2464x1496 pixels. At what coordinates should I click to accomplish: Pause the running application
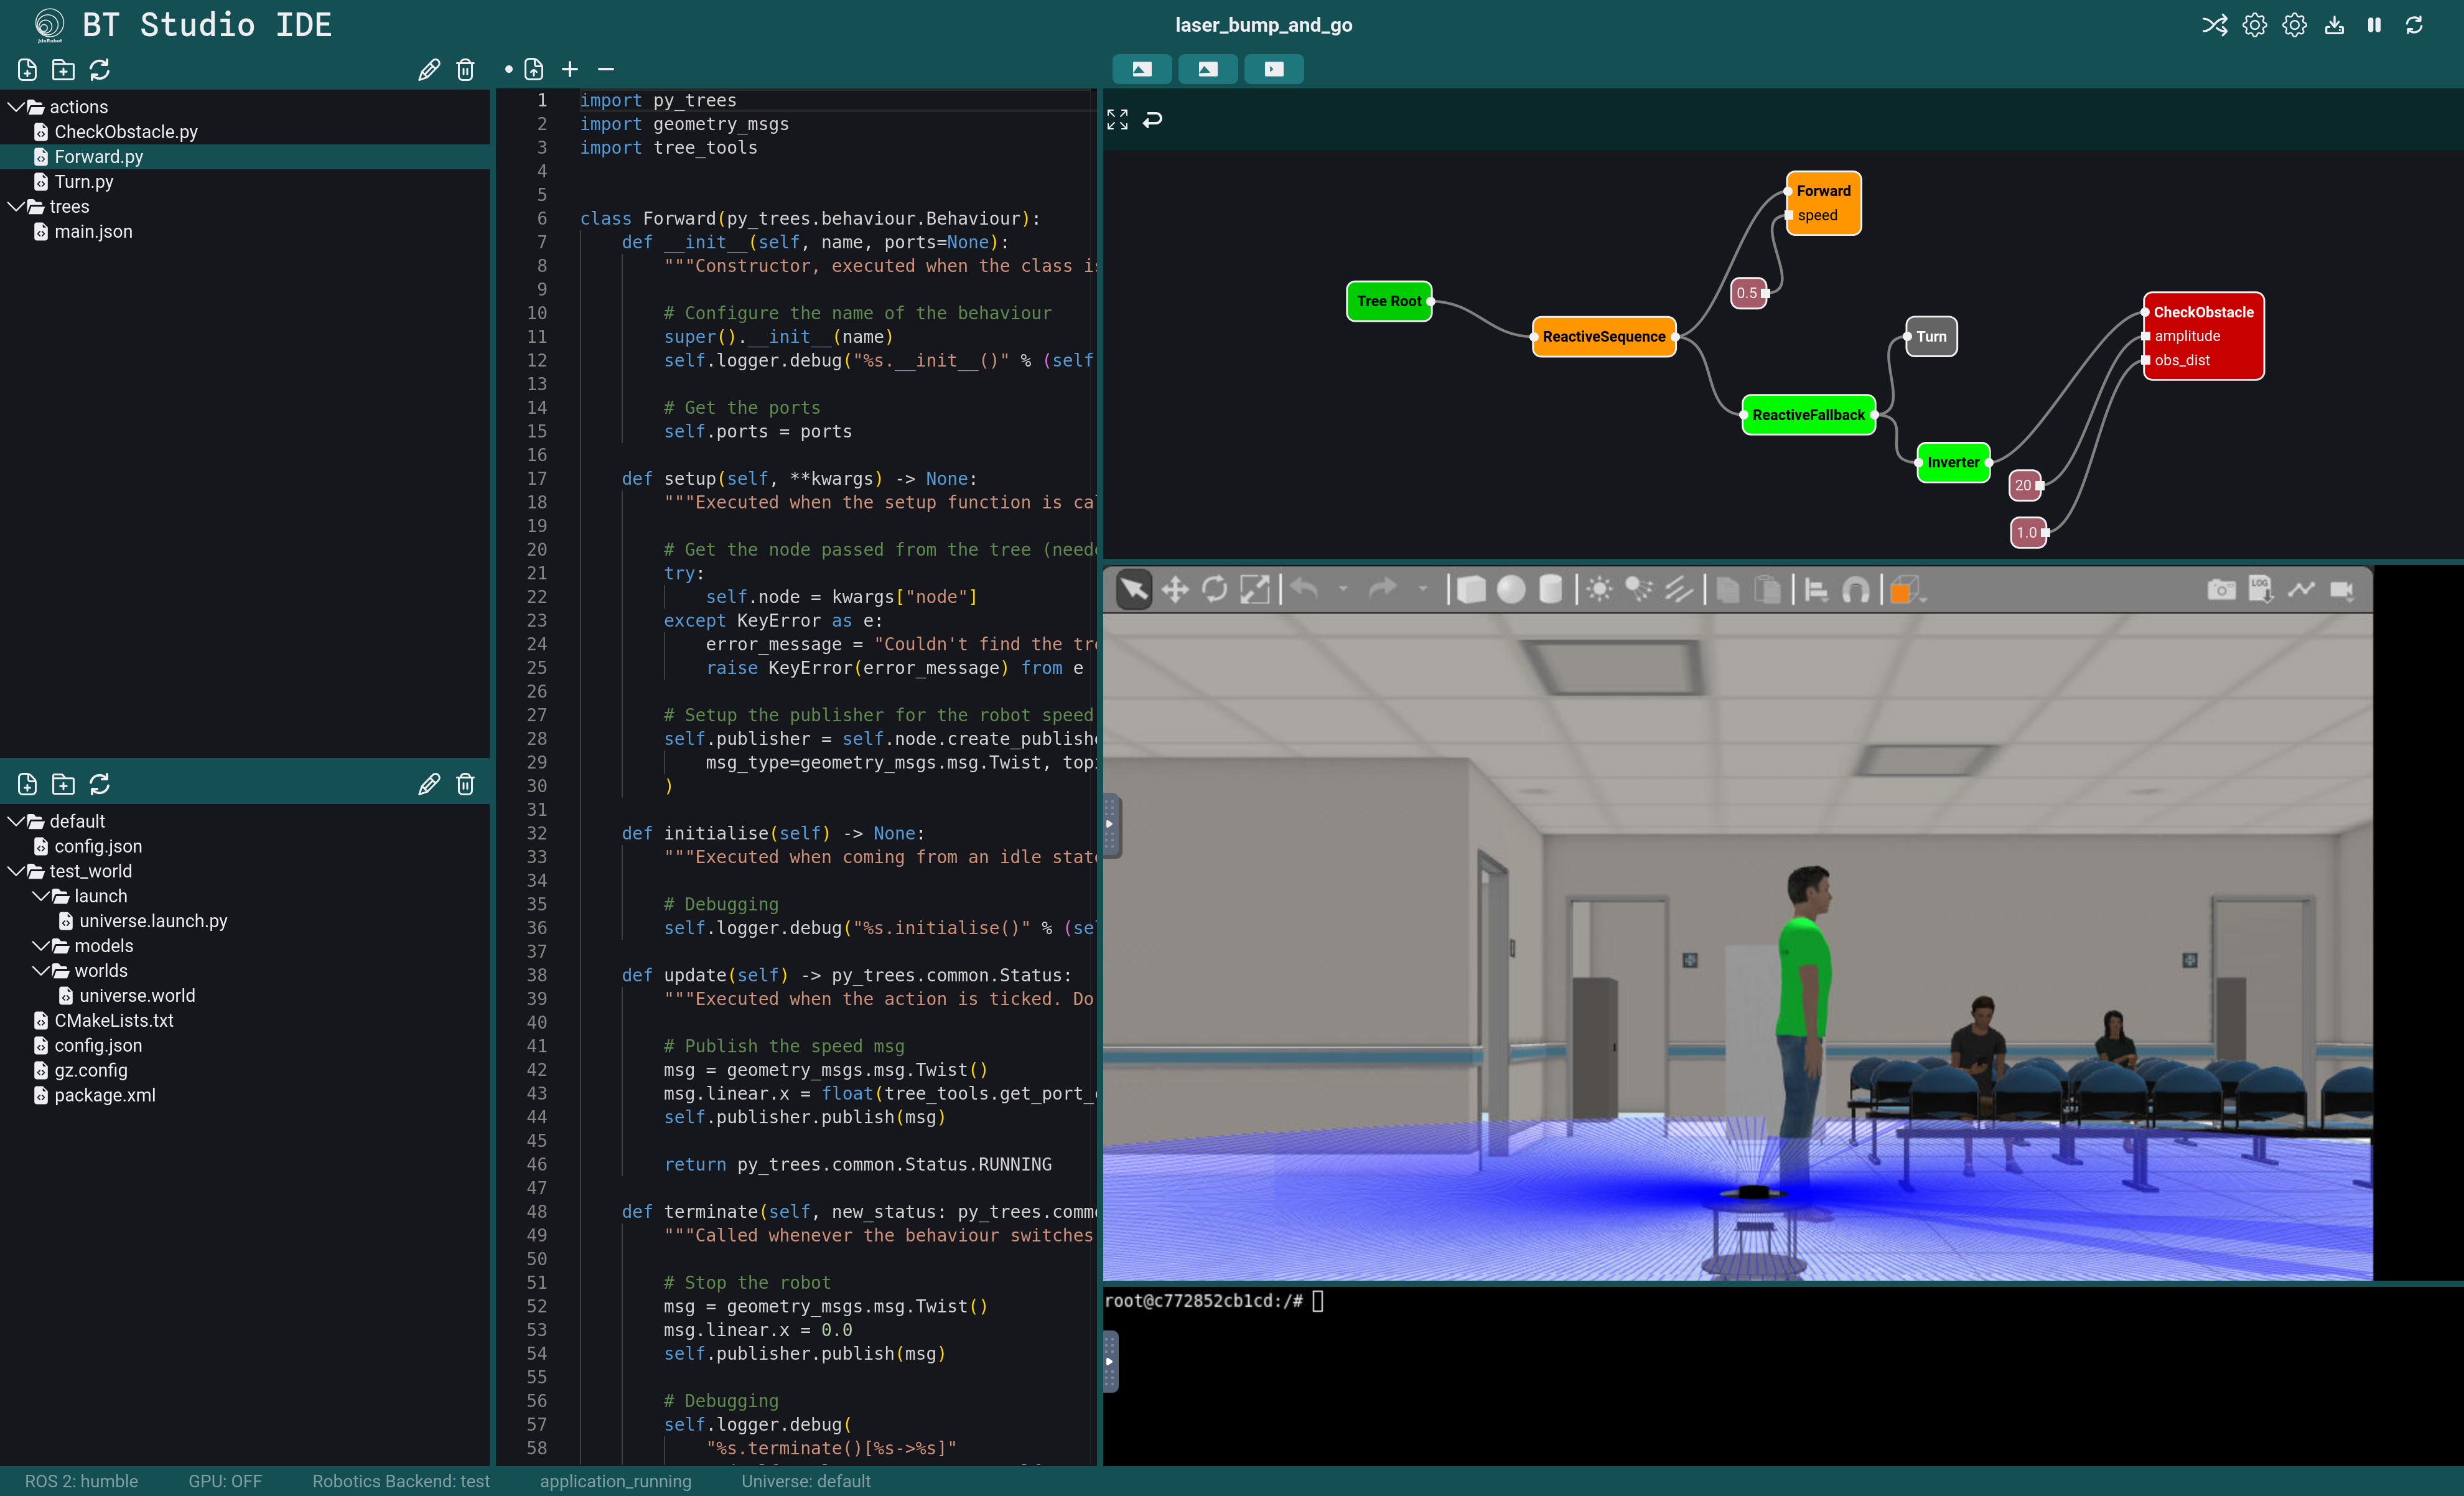[2374, 25]
